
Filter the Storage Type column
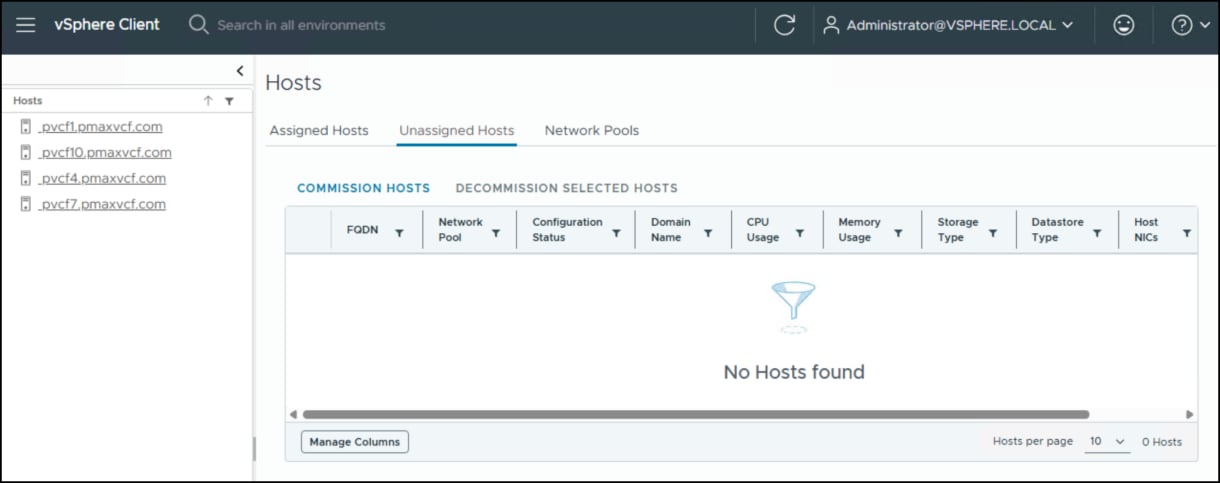pos(993,233)
